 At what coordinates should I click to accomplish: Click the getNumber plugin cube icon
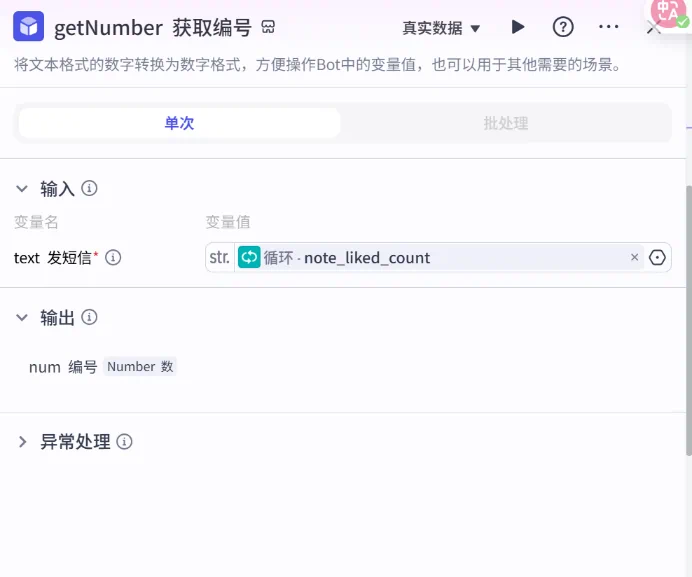pyautogui.click(x=29, y=26)
